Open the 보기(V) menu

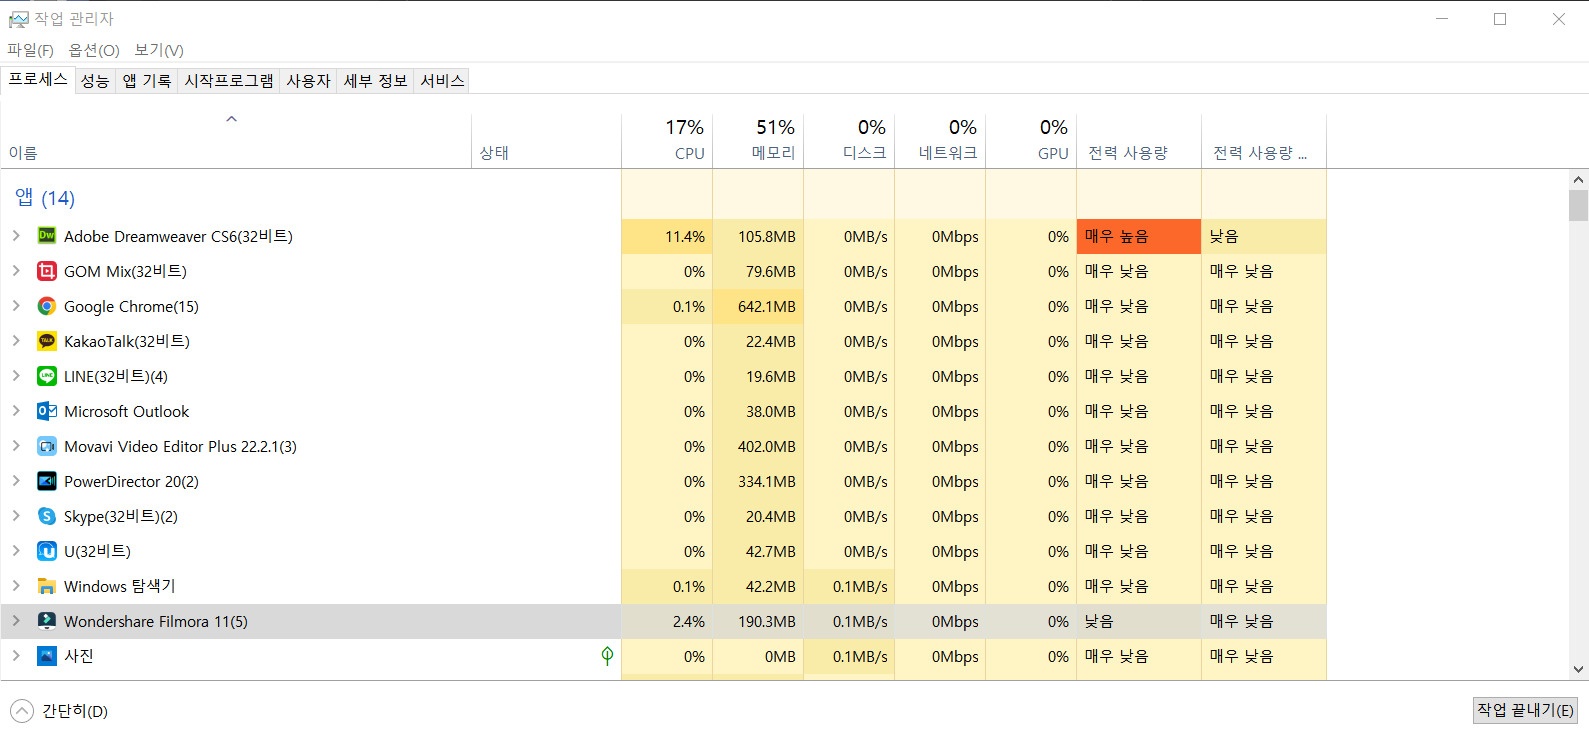(159, 50)
